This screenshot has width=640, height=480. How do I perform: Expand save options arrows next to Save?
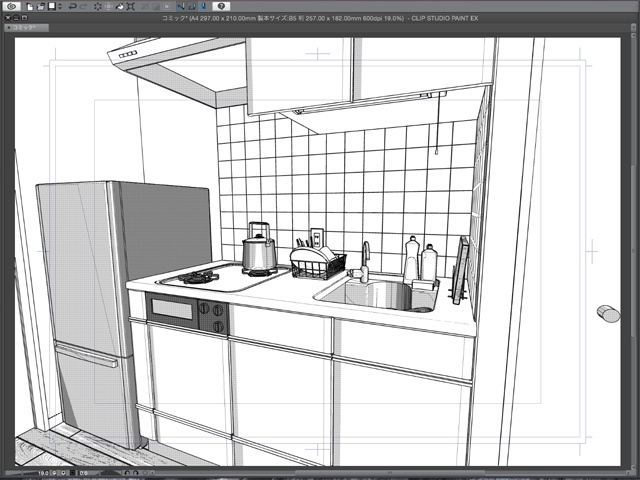(60, 7)
